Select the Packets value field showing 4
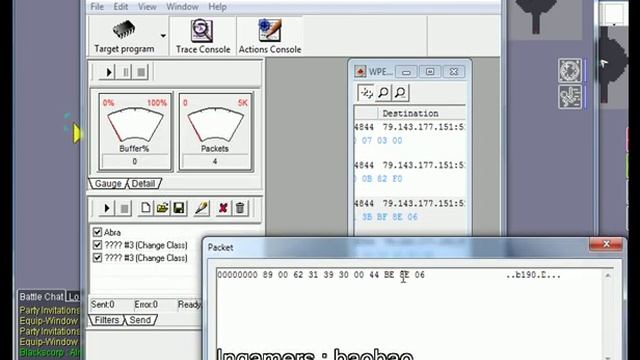 [x=215, y=161]
